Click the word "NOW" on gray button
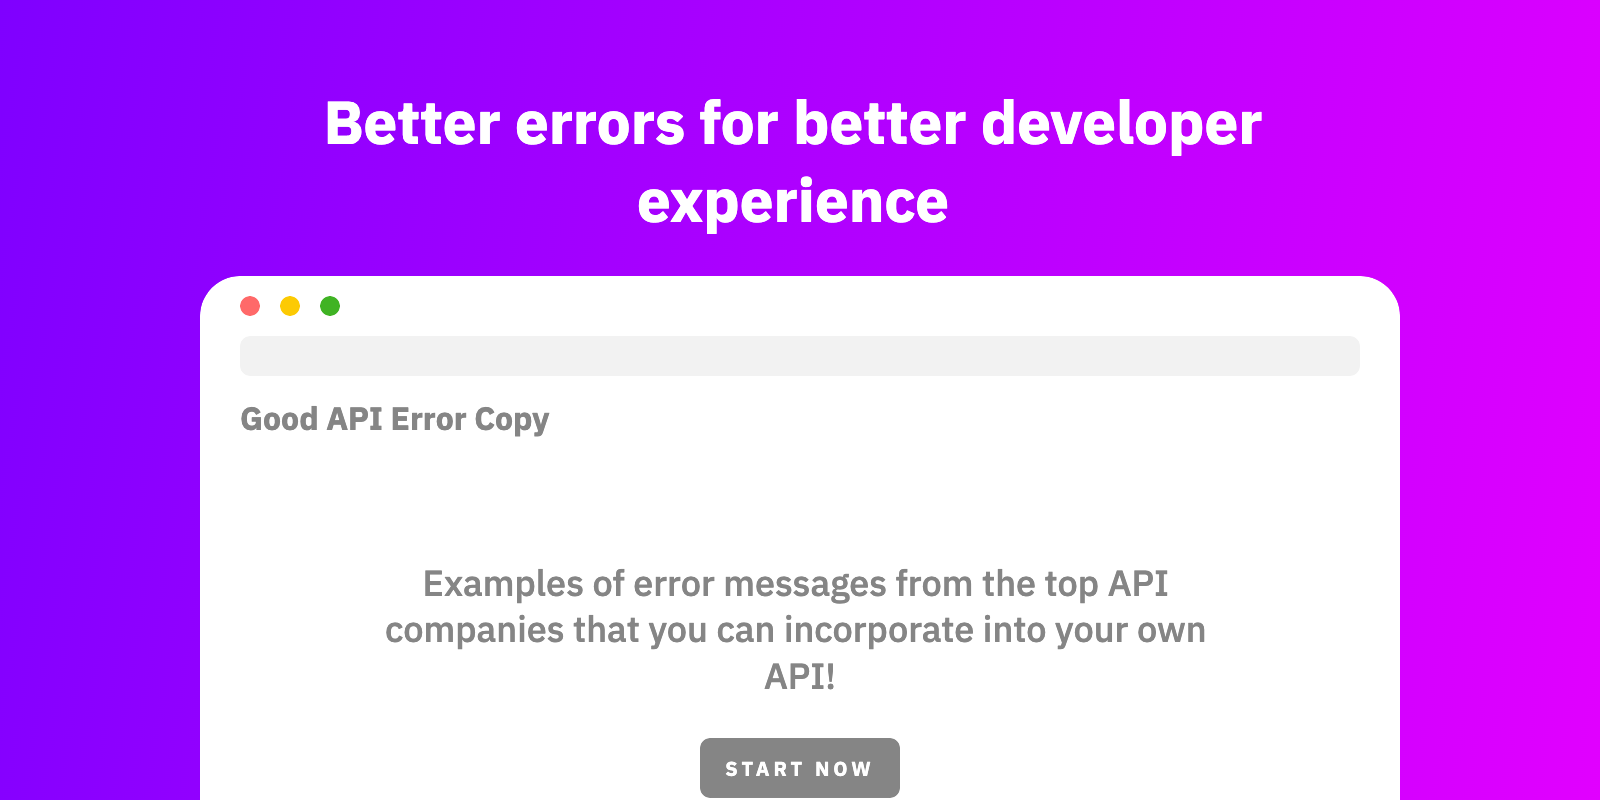Image resolution: width=1600 pixels, height=800 pixels. coord(843,769)
